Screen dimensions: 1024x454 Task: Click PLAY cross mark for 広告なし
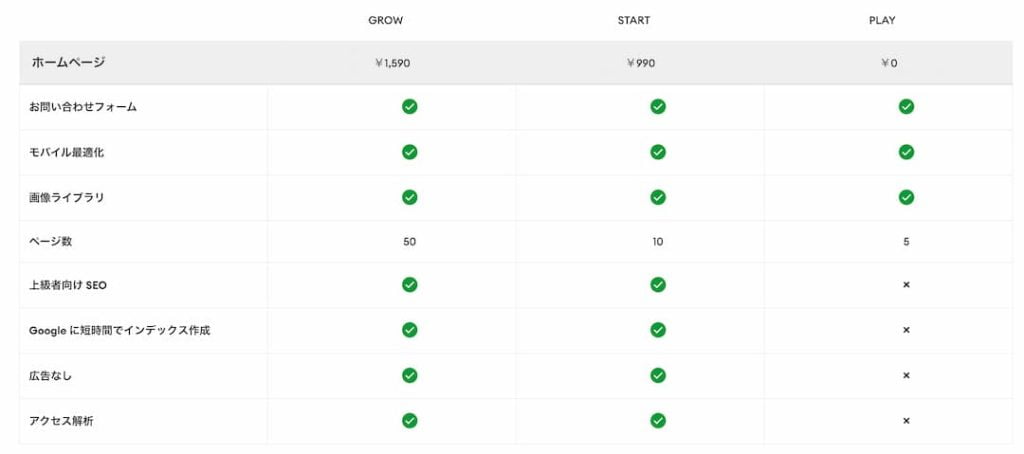[906, 375]
